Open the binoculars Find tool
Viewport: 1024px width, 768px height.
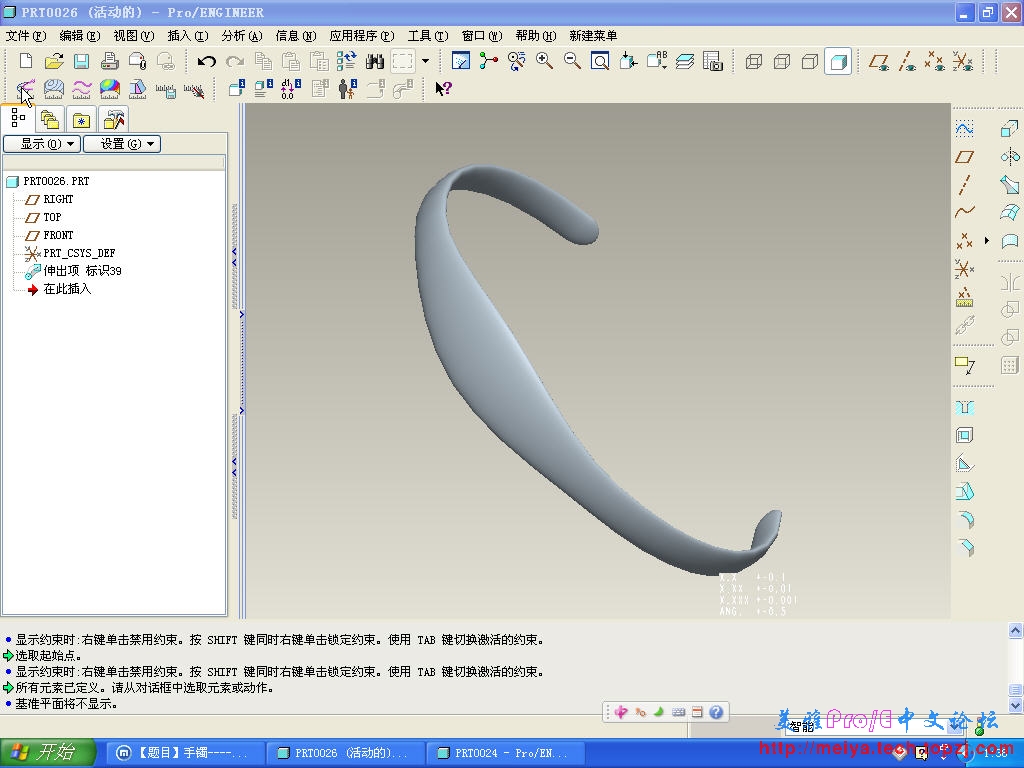pyautogui.click(x=375, y=62)
